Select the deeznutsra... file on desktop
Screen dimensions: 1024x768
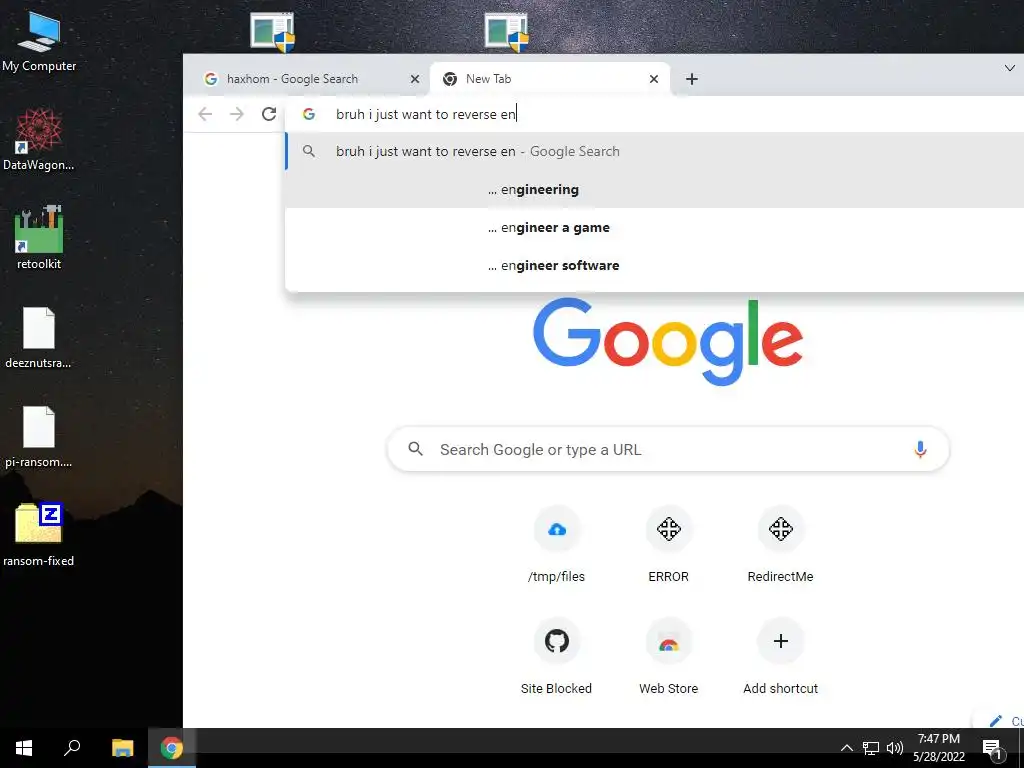(x=39, y=337)
